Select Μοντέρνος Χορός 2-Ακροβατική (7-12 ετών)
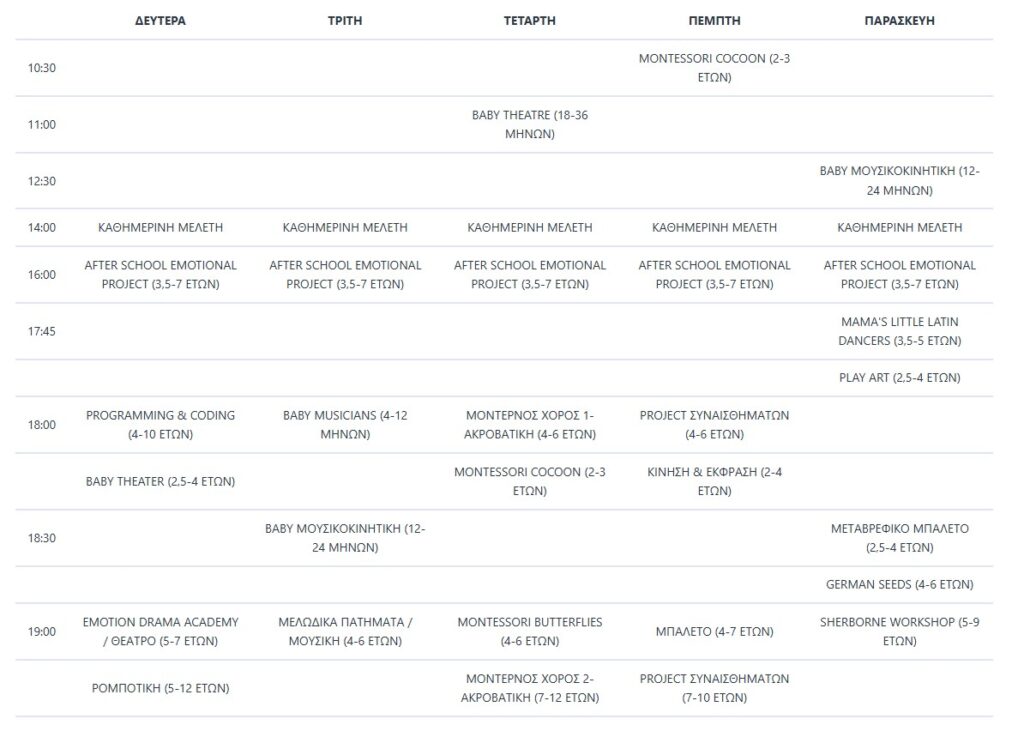 pos(529,688)
